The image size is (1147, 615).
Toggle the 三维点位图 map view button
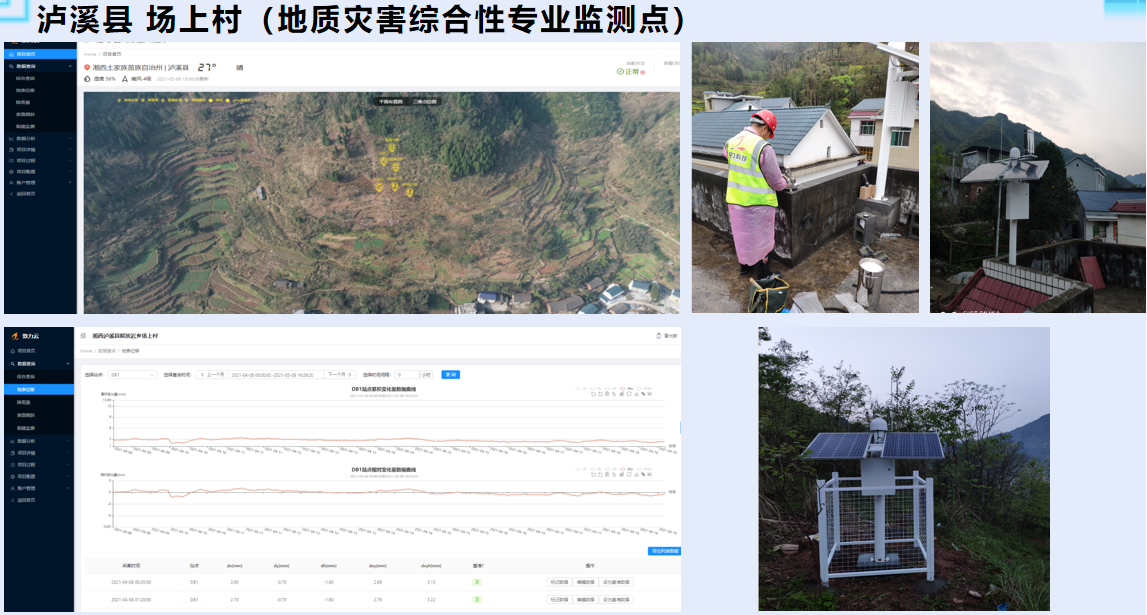424,102
